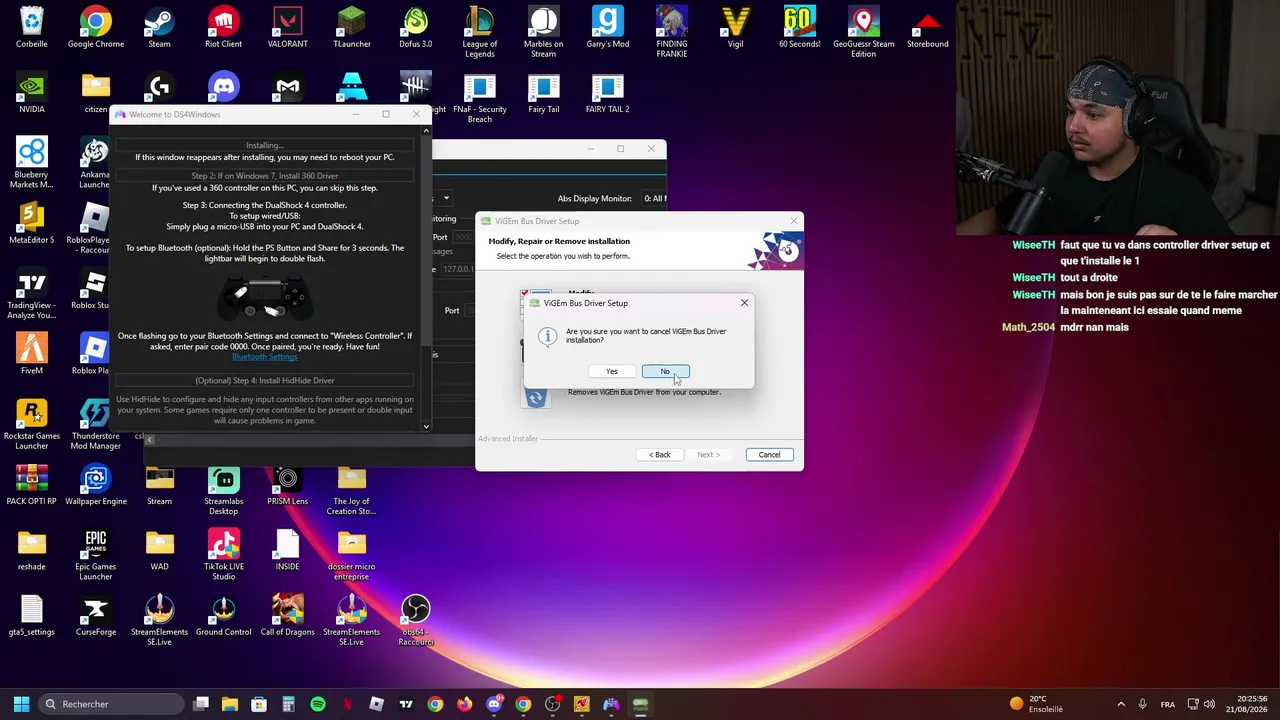This screenshot has width=1280, height=720.
Task: Open the INSIDE file on desktop
Action: point(287,550)
